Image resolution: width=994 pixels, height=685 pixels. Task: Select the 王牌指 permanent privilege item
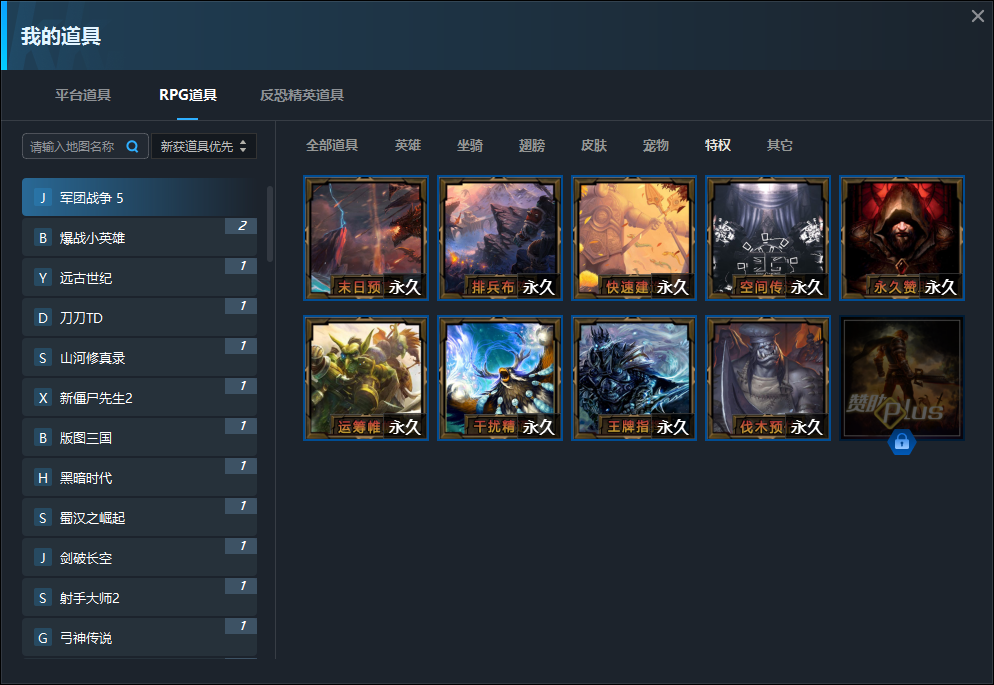coord(634,378)
